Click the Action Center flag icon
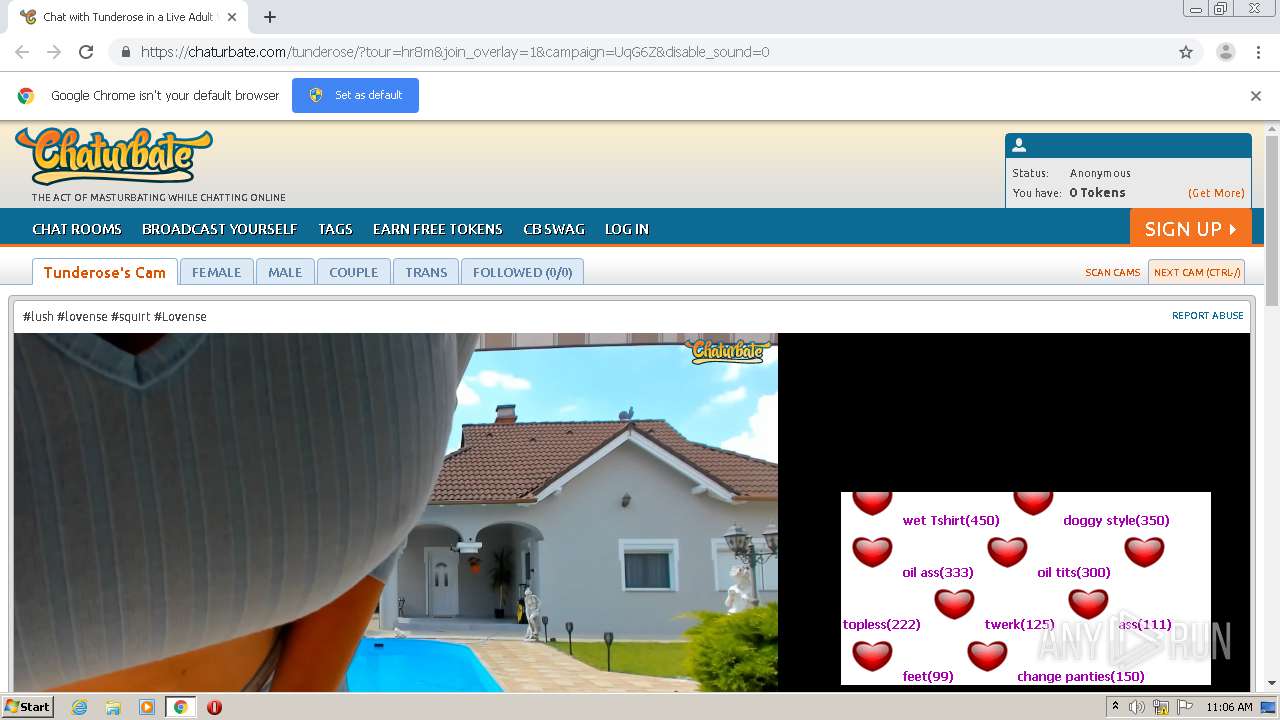Viewport: 1280px width, 720px height. pyautogui.click(x=1184, y=707)
